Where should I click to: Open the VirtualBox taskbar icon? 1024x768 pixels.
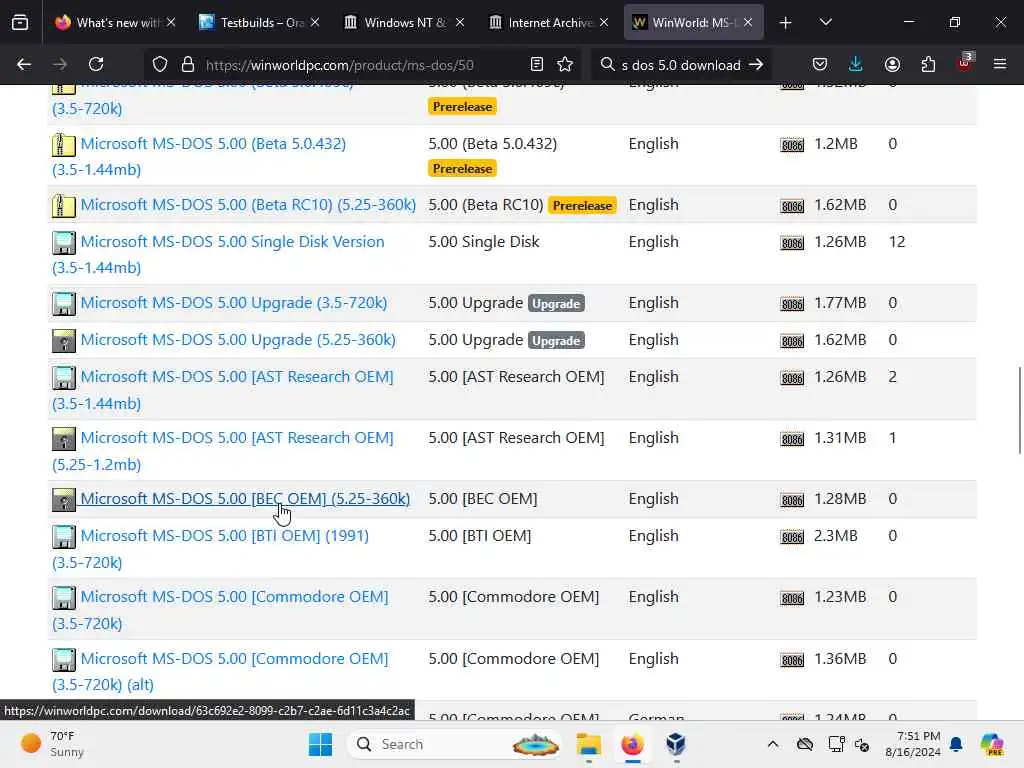[x=676, y=744]
